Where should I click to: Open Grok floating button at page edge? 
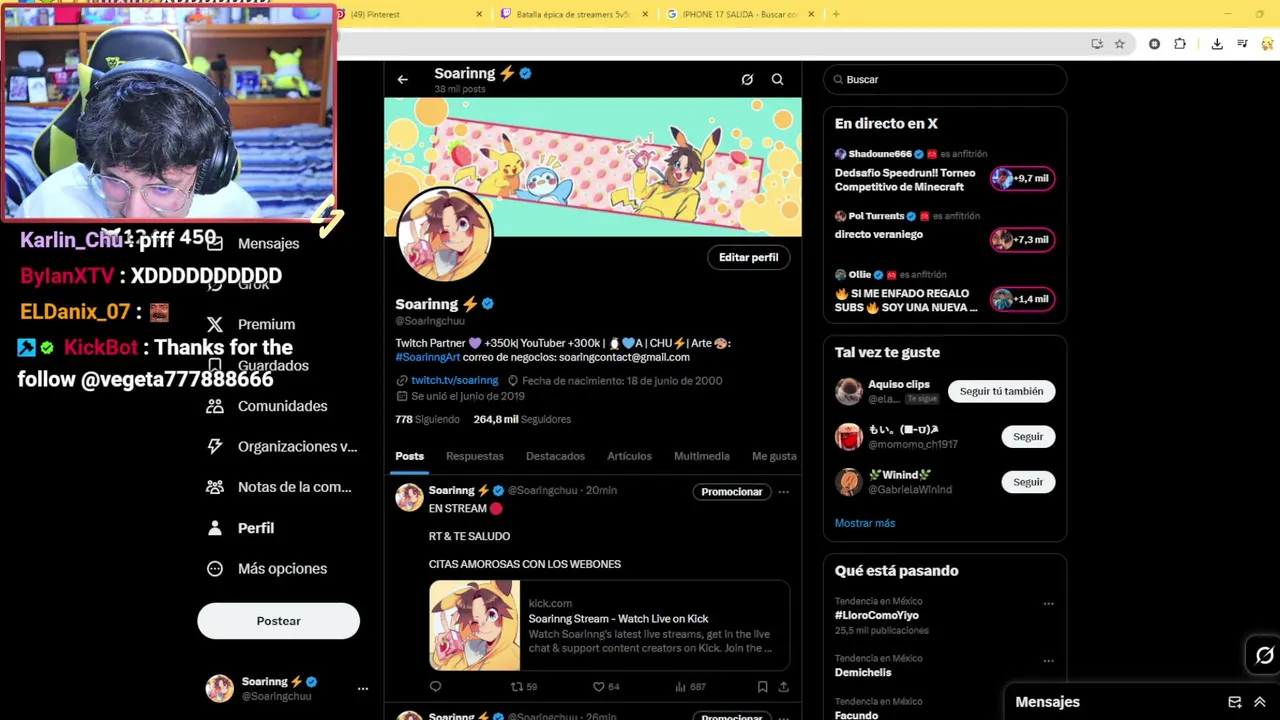1265,656
